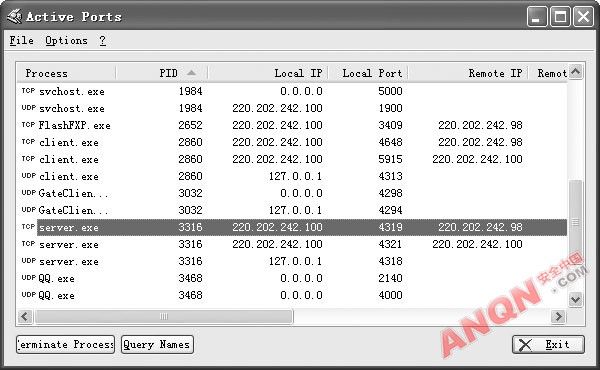This screenshot has height=370, width=600.
Task: Open the File menu
Action: 21,40
